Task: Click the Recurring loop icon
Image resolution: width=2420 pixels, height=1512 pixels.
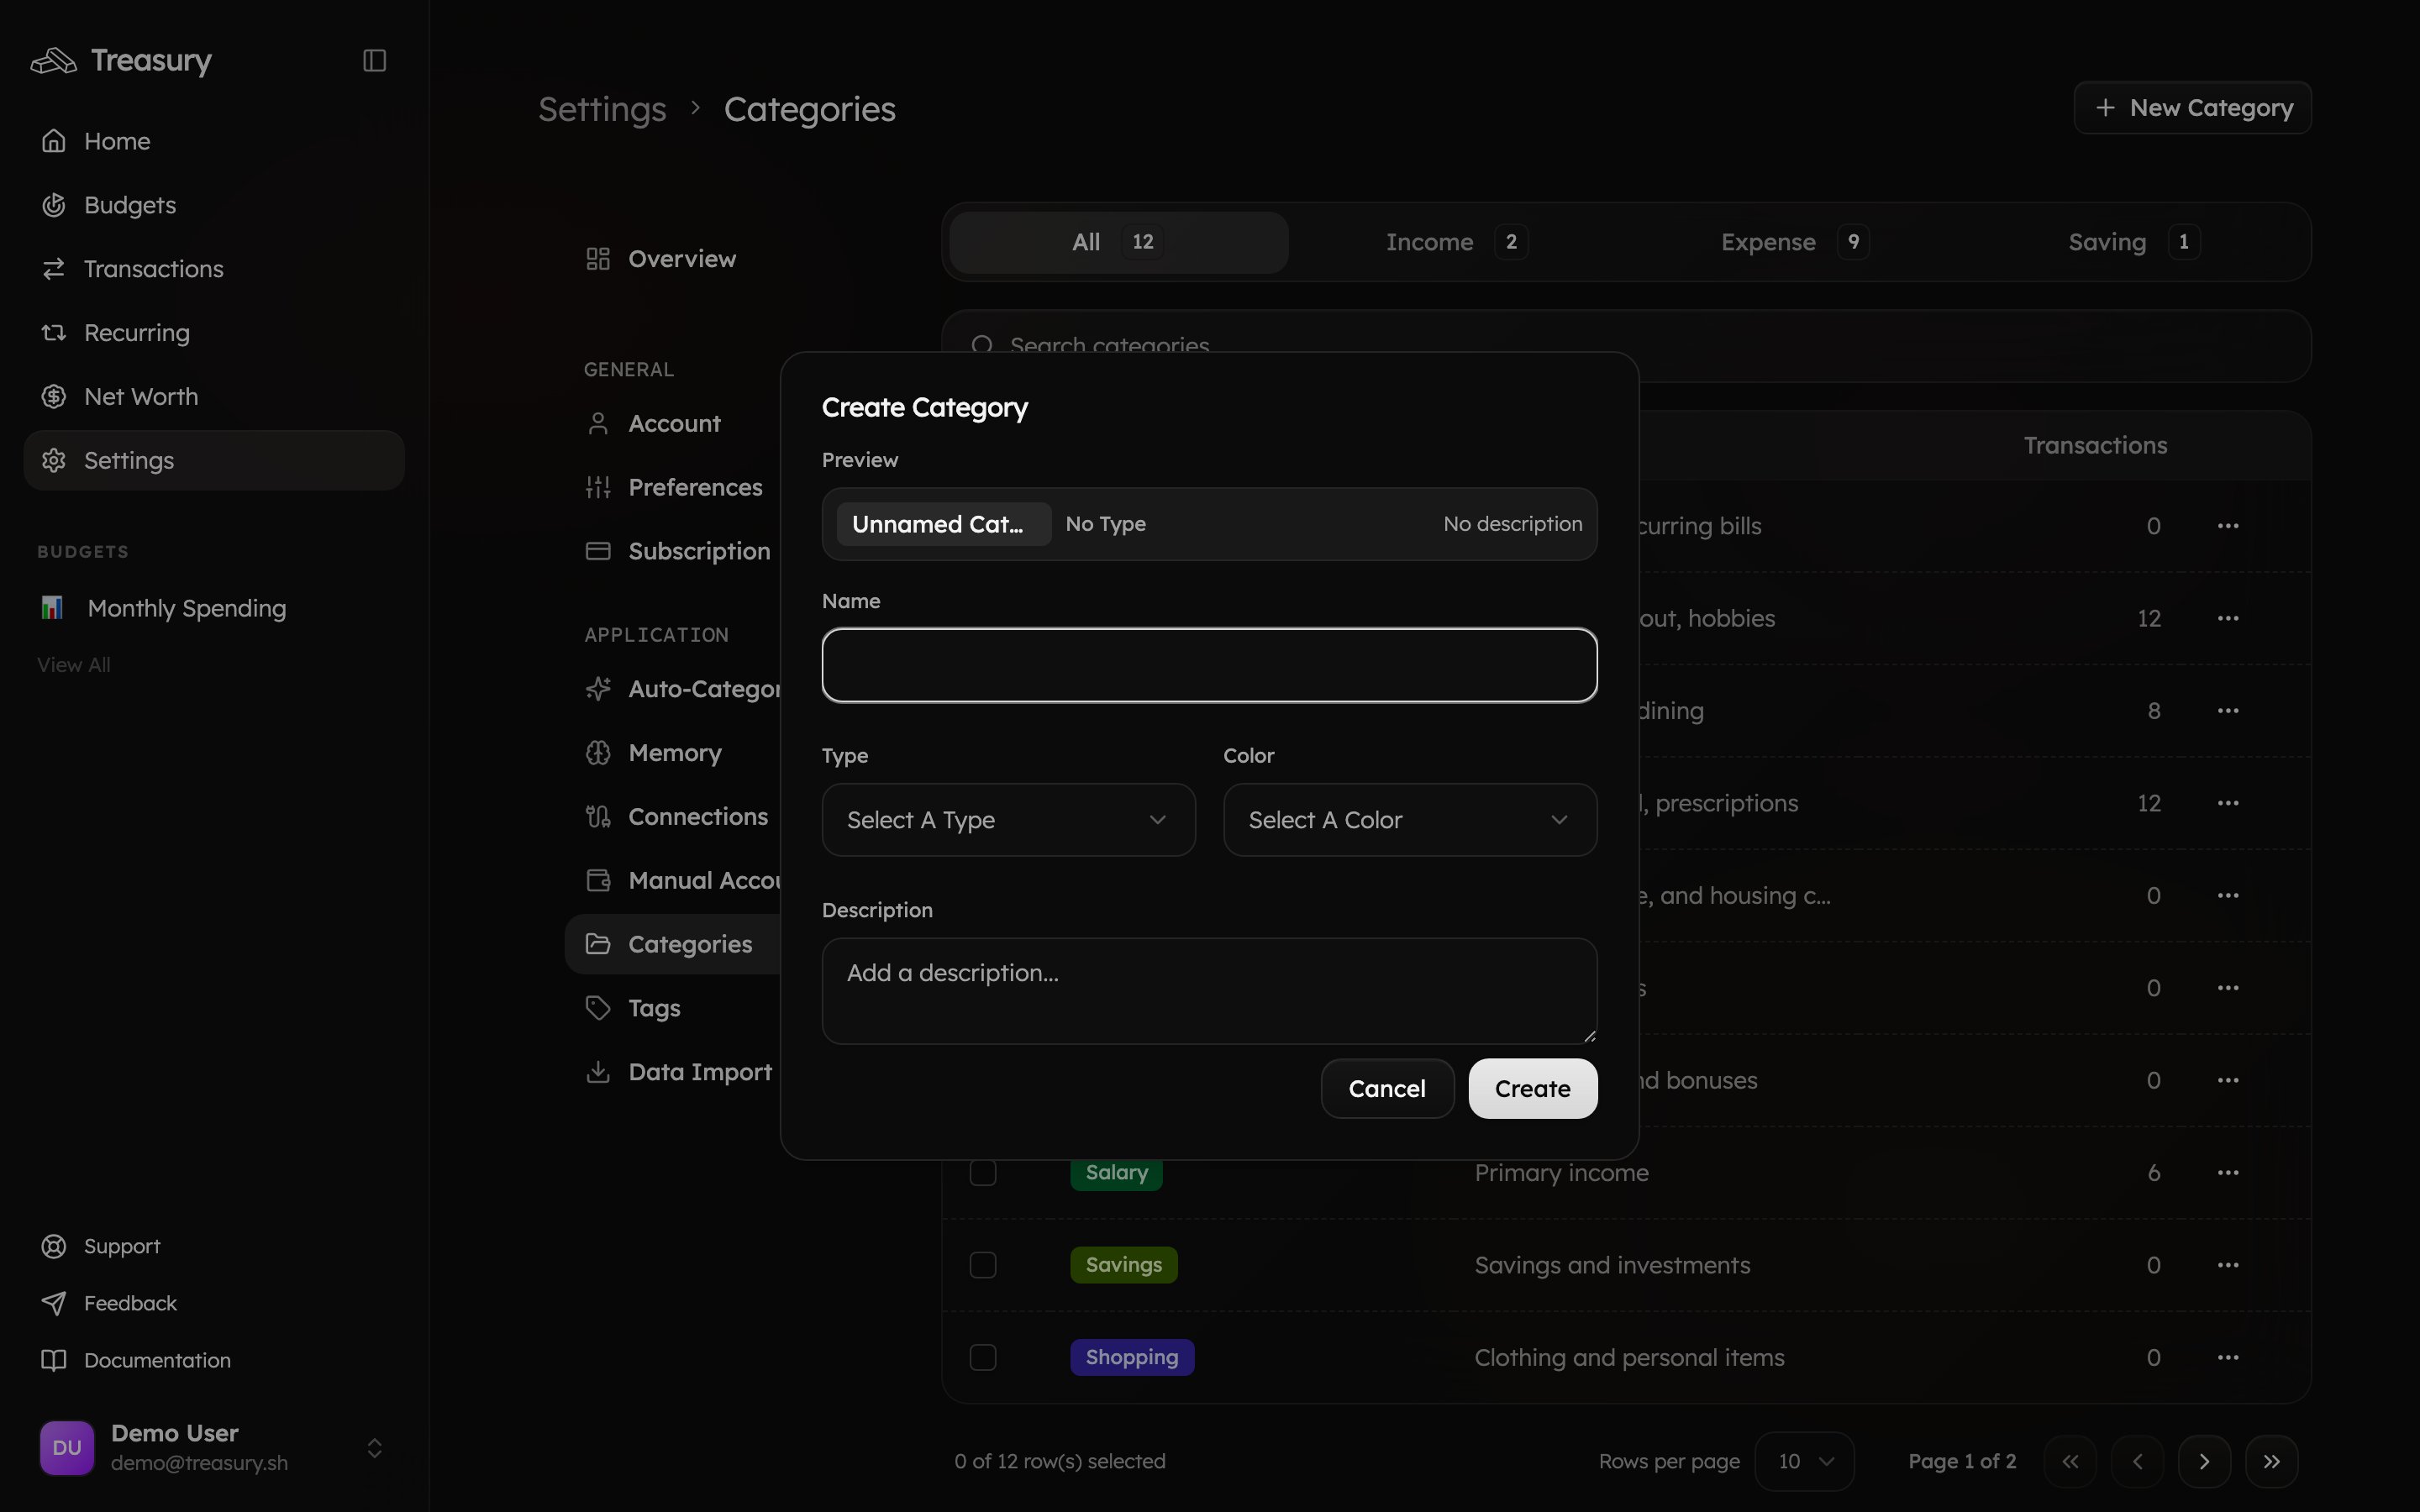Action: (x=54, y=333)
